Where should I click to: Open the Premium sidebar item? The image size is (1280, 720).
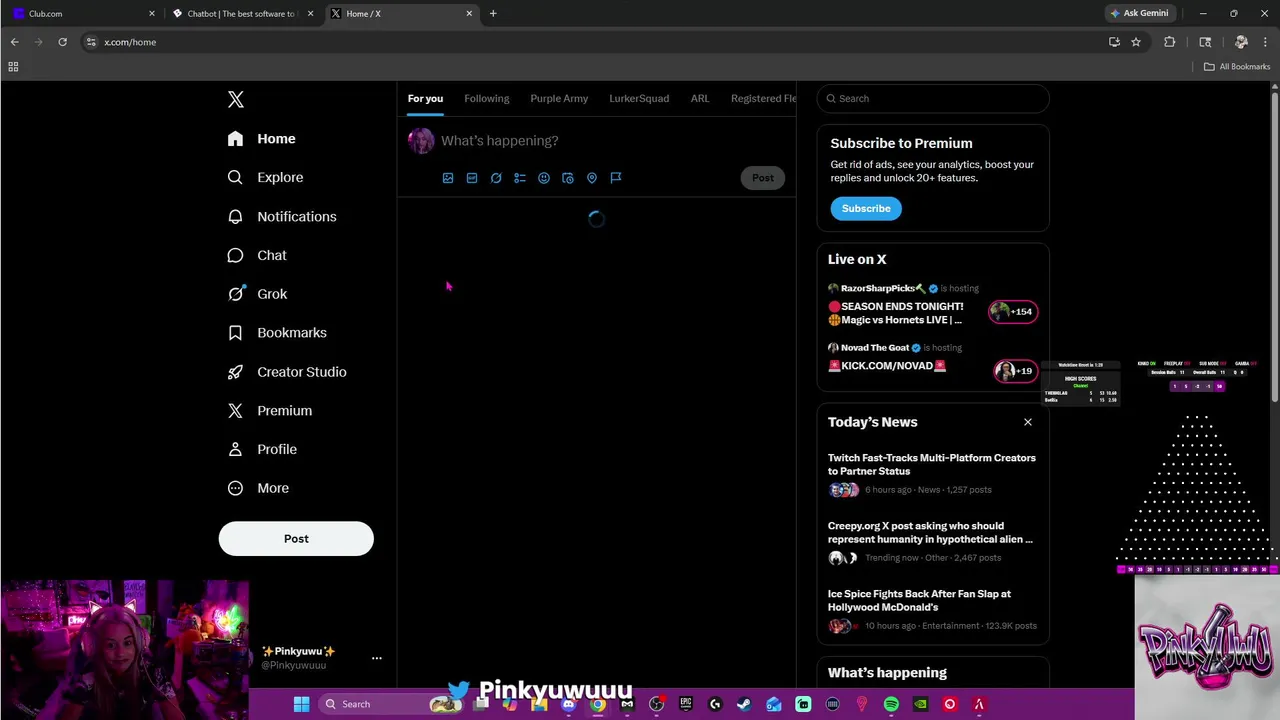pyautogui.click(x=269, y=411)
